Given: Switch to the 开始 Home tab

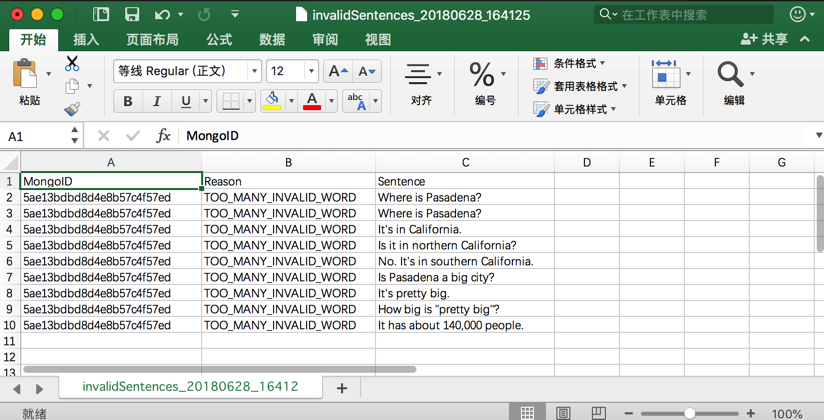Looking at the screenshot, I should point(33,39).
